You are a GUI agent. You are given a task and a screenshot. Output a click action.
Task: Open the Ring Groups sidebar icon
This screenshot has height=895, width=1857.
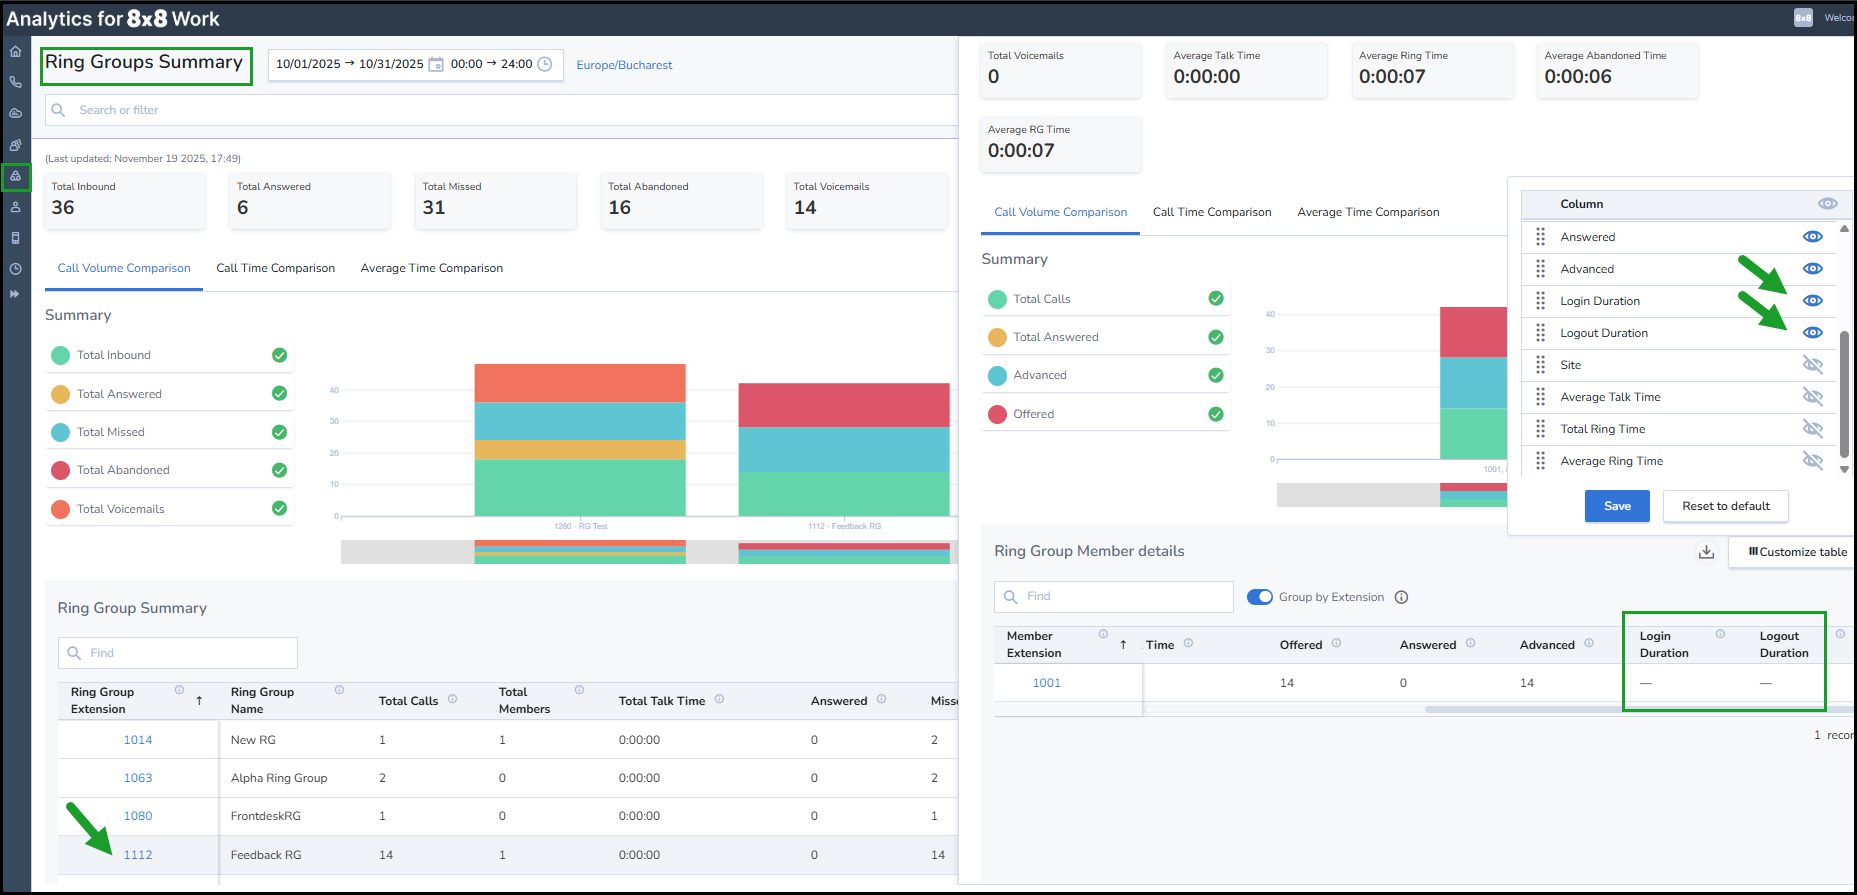pyautogui.click(x=15, y=176)
